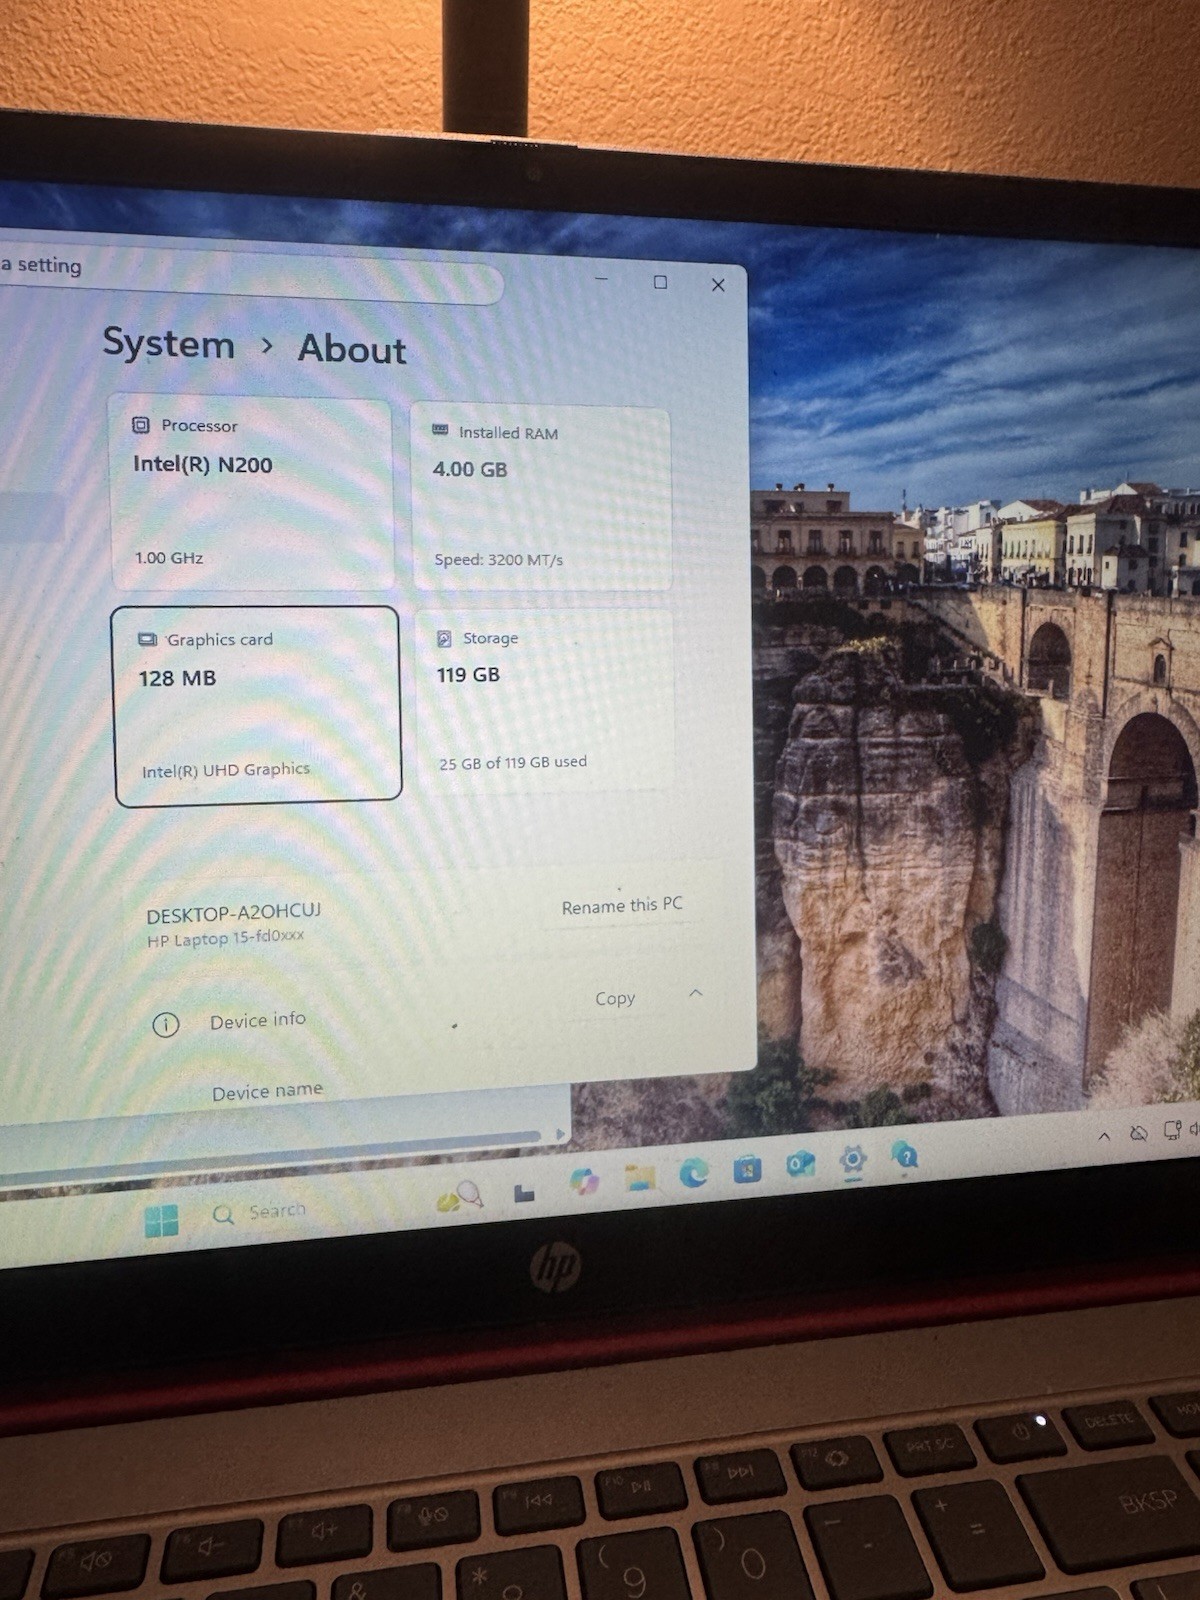The height and width of the screenshot is (1600, 1200).
Task: Go back to System breadcrumb
Action: (169, 343)
